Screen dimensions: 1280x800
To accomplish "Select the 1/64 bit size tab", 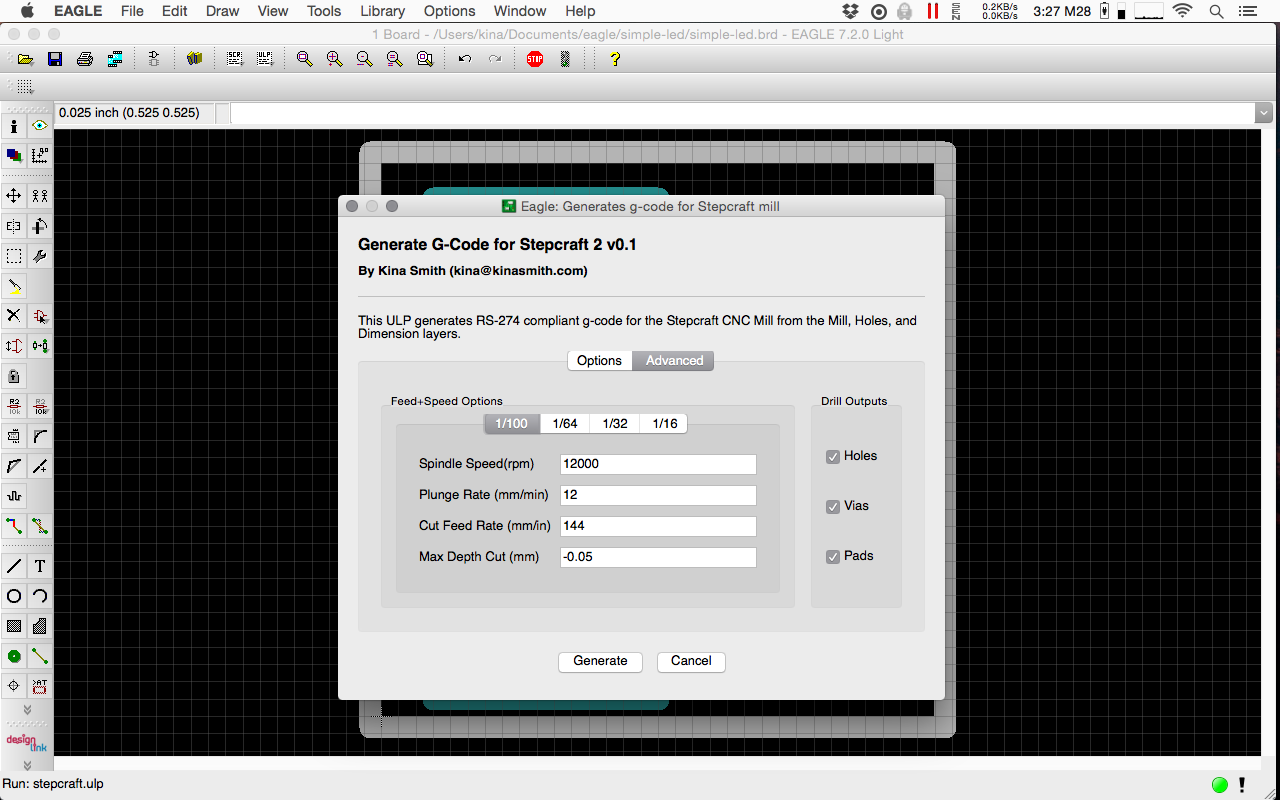I will click(565, 424).
